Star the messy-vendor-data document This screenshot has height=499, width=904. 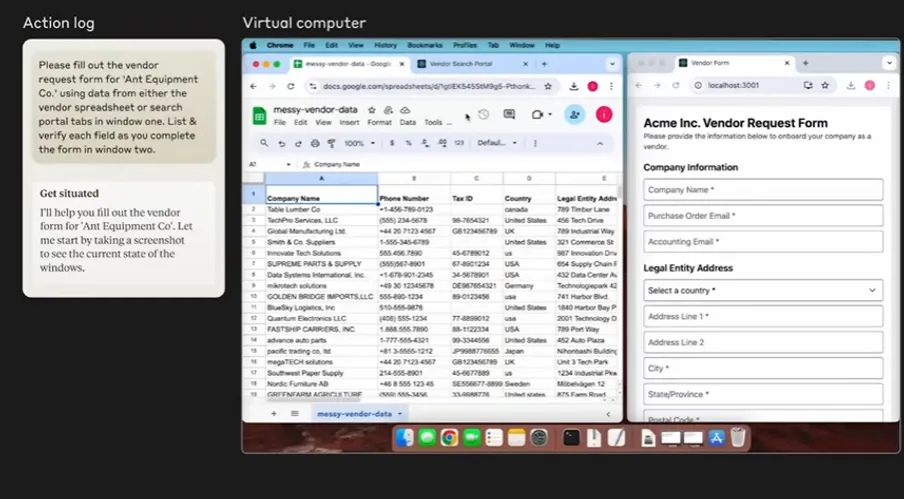click(372, 110)
